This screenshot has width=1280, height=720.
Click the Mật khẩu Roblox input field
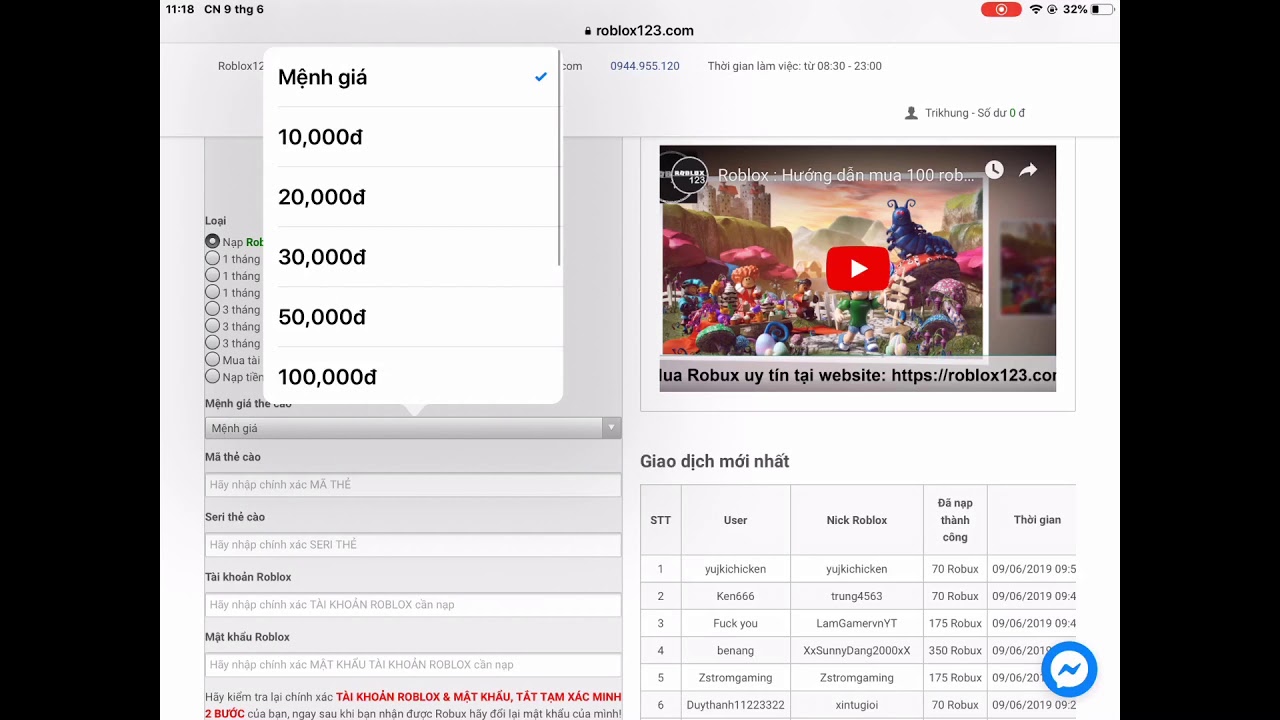tap(413, 665)
